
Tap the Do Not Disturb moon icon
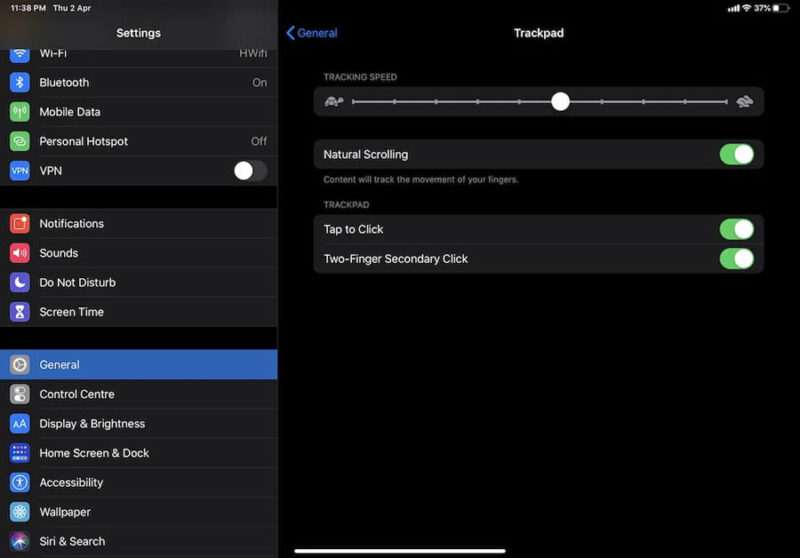coord(20,283)
